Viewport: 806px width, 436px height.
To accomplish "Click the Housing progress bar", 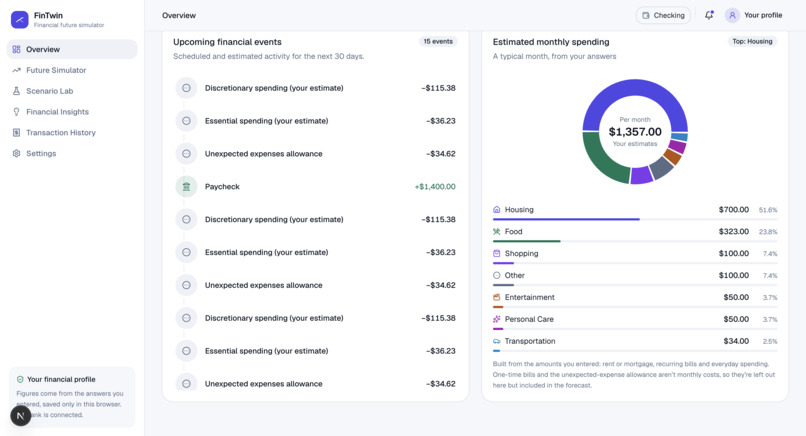I will tap(635, 220).
